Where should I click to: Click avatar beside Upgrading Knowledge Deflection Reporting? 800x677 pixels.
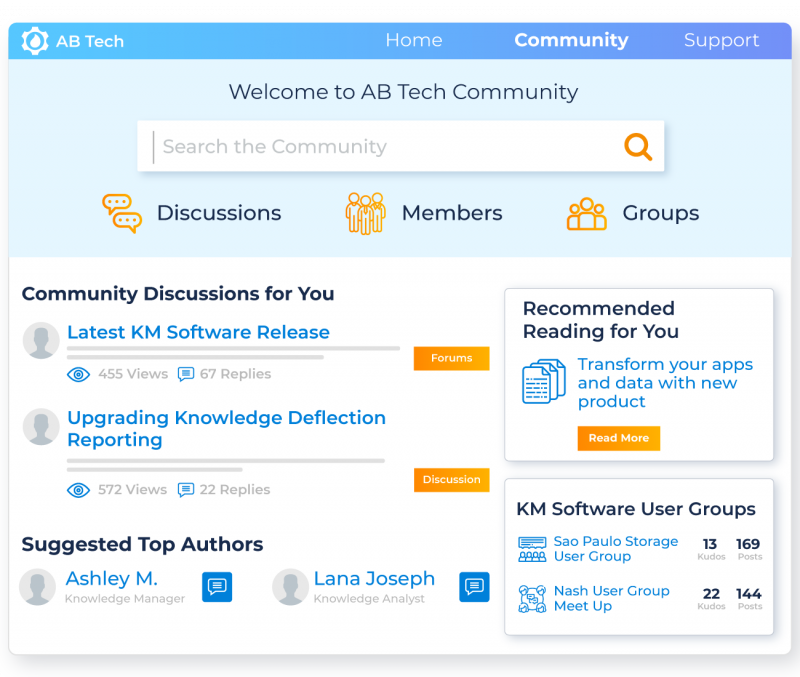pos(41,427)
